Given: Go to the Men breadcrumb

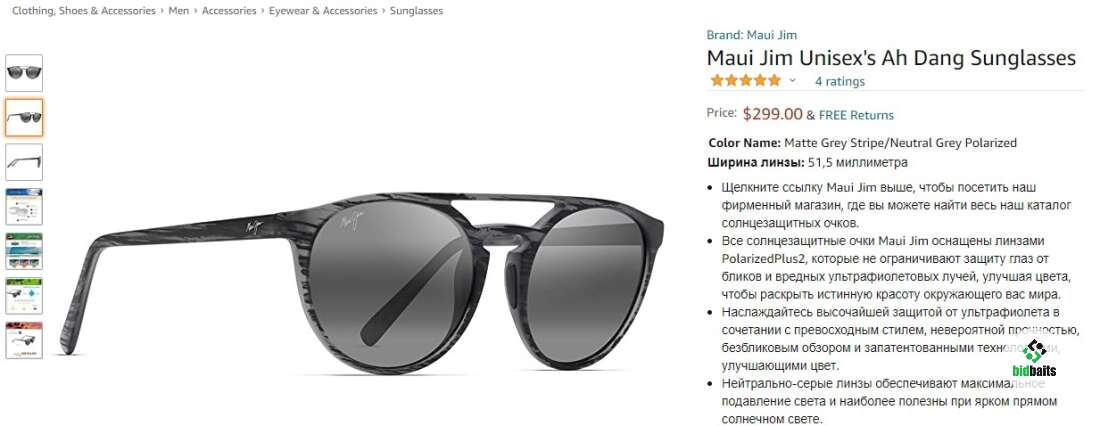Looking at the screenshot, I should click(x=178, y=11).
